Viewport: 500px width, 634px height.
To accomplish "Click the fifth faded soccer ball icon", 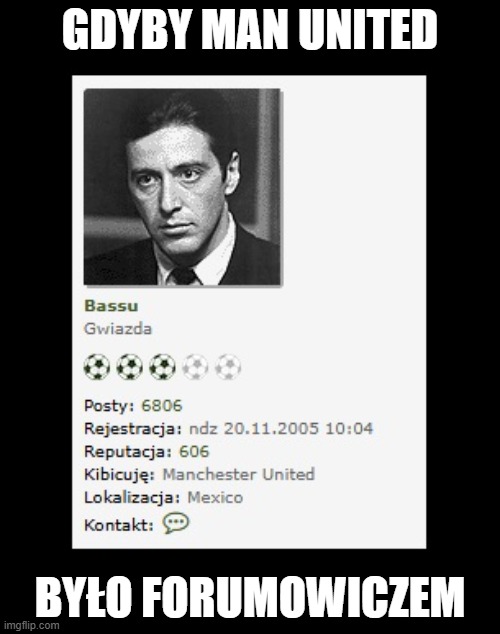I will coord(228,367).
